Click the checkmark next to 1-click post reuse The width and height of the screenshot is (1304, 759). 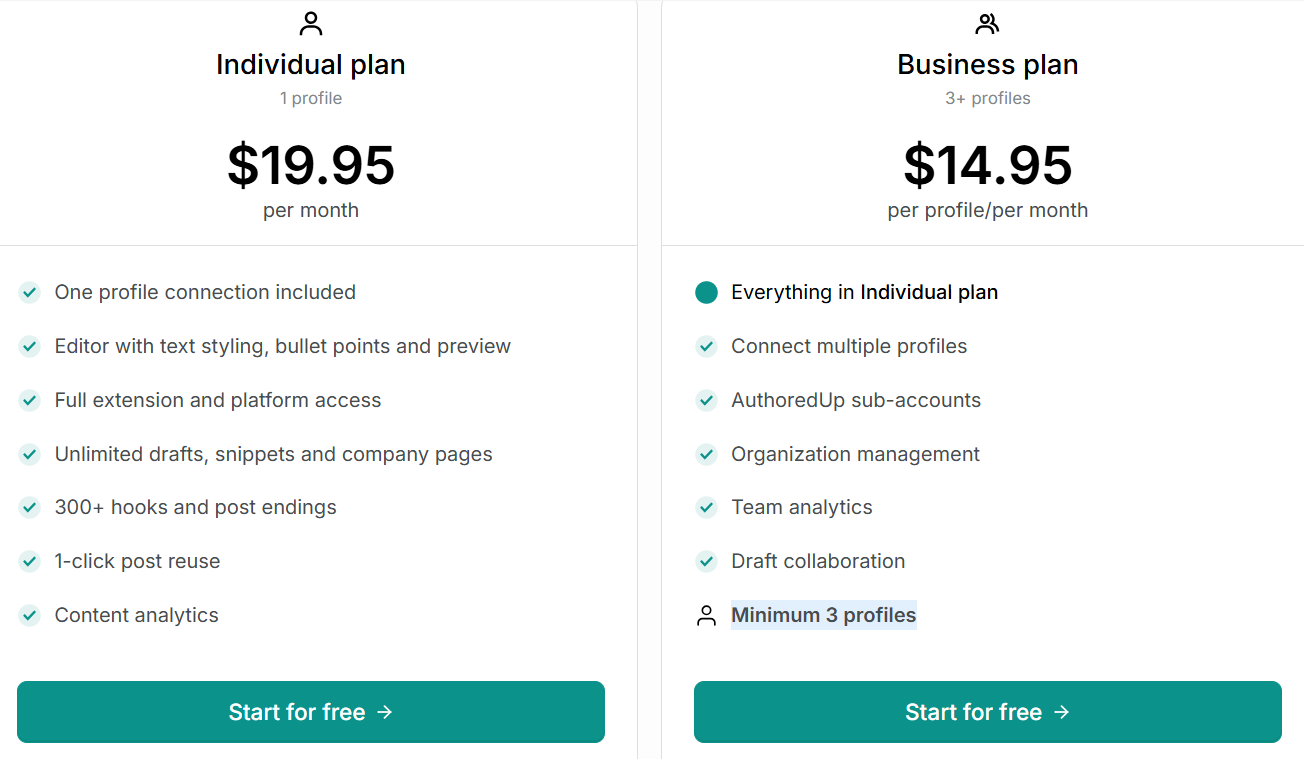(29, 561)
